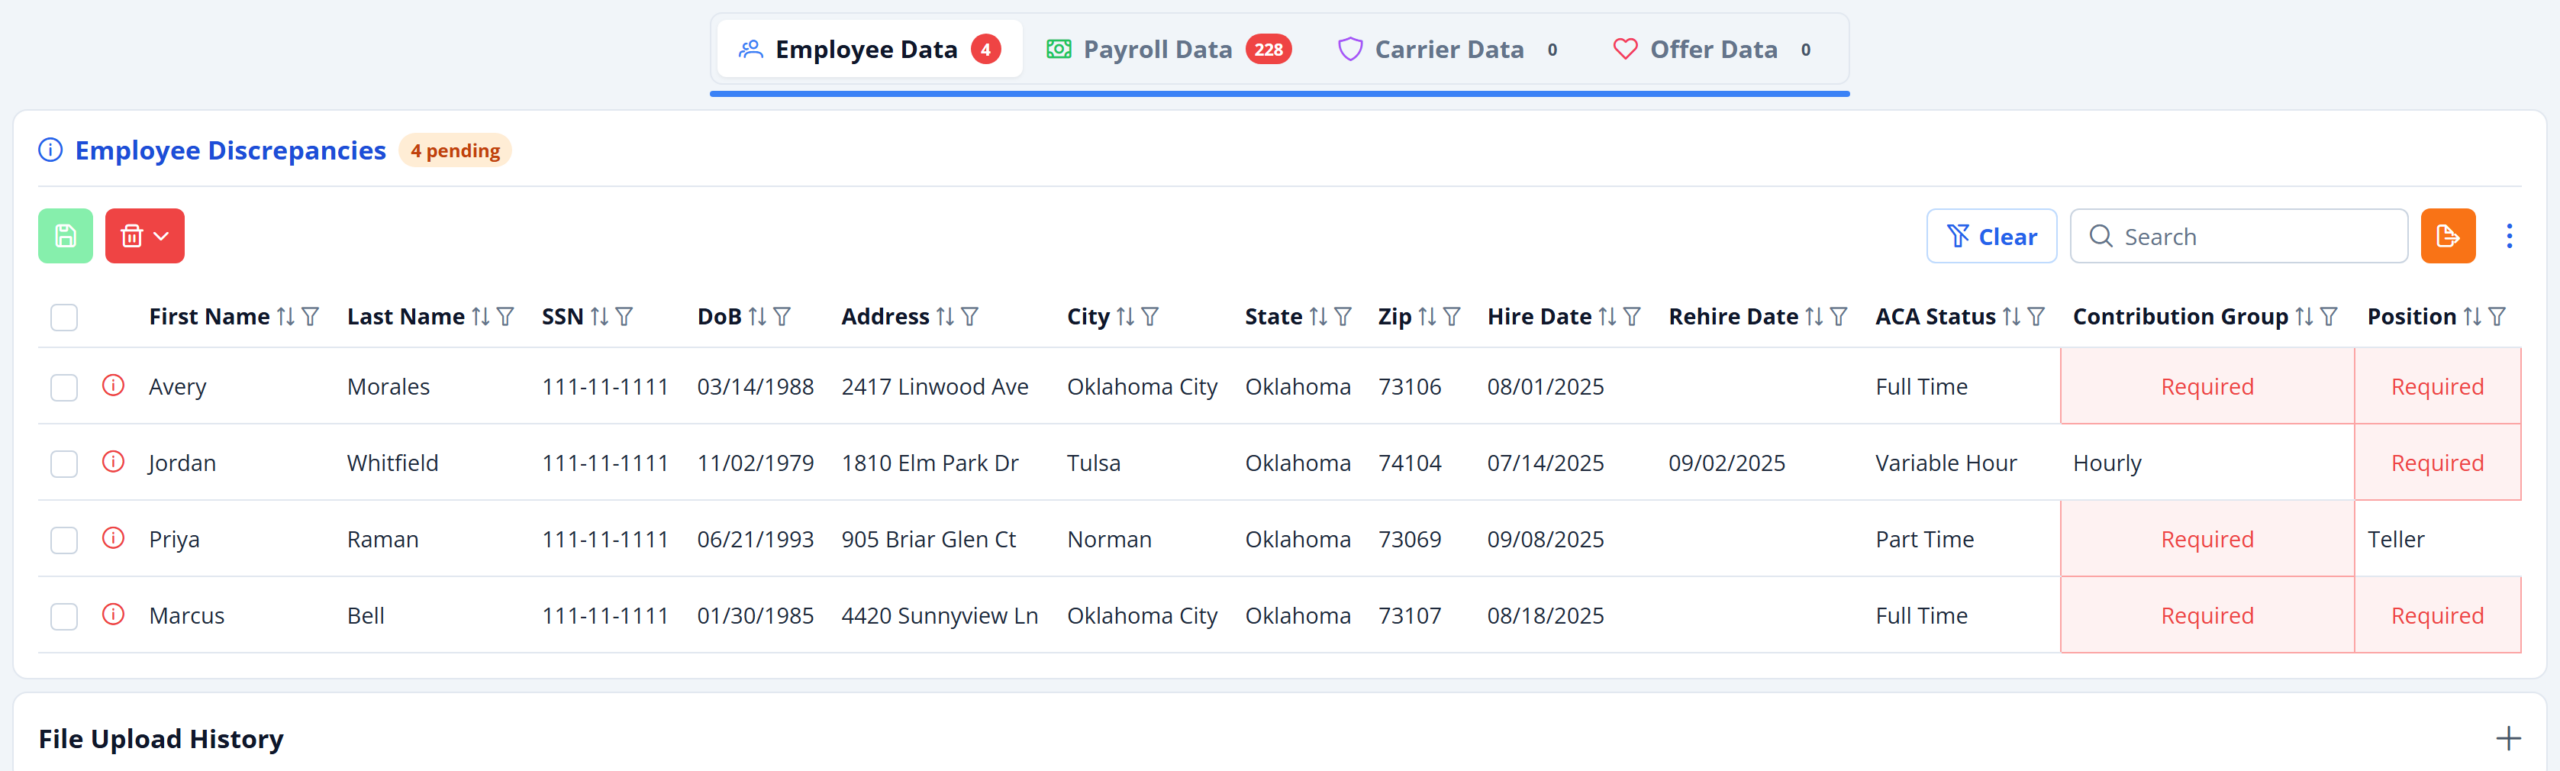This screenshot has height=771, width=2560.
Task: Sort by Contribution Group column
Action: pyautogui.click(x=2305, y=317)
